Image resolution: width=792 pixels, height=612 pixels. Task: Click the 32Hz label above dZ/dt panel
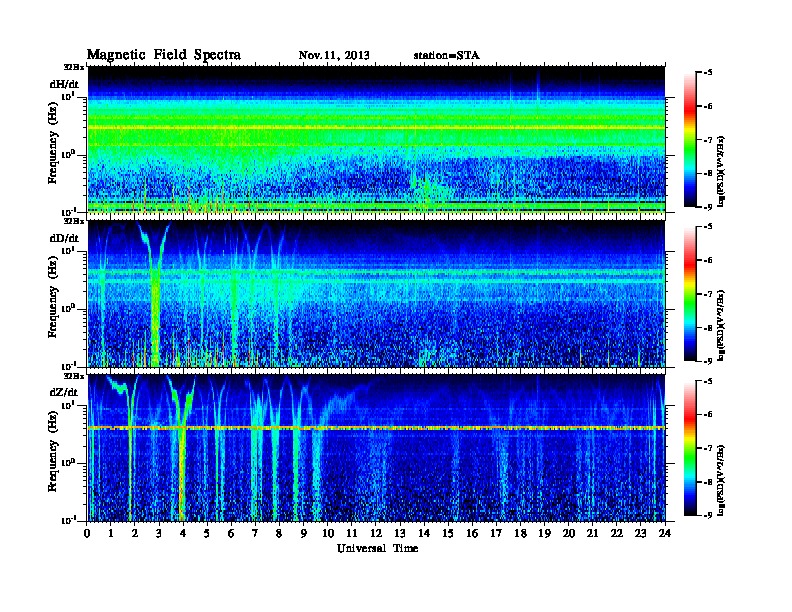click(x=74, y=376)
